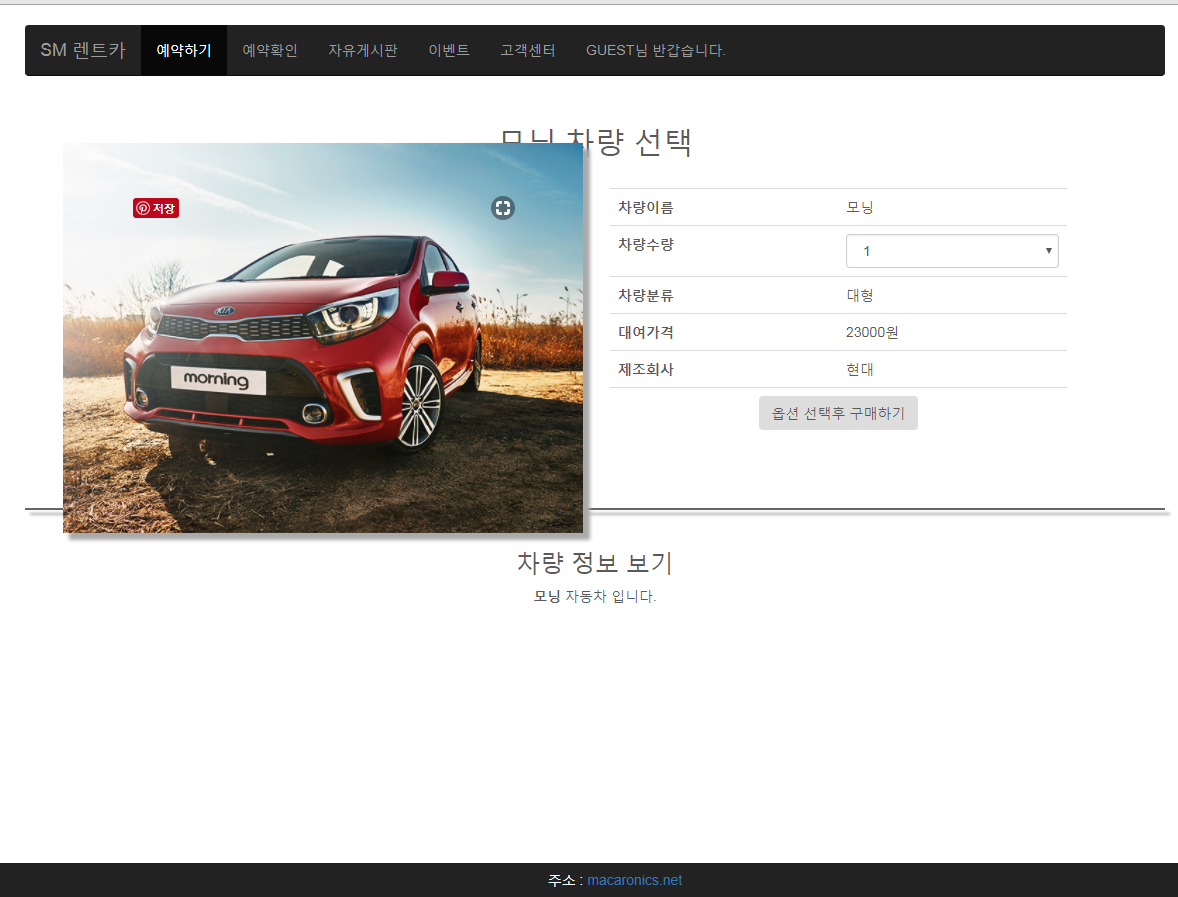Click the 차량이름 label cell
The image size is (1178, 897).
(724, 207)
